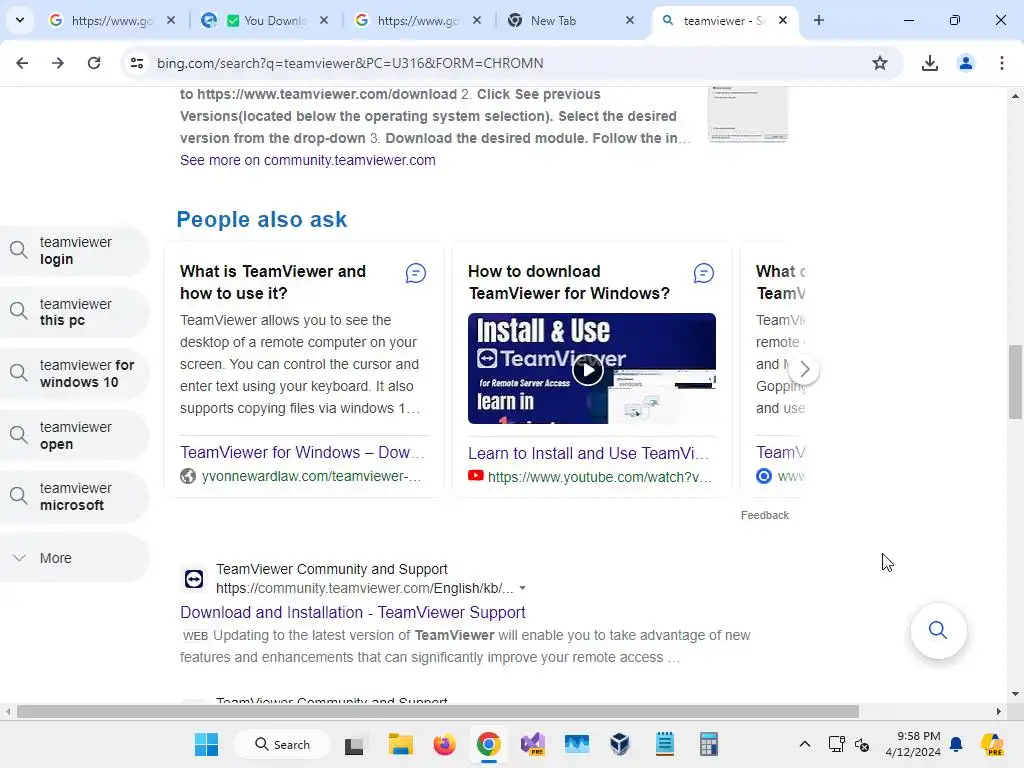Click scroll-down arrow on vertical scrollbar

point(1015,694)
